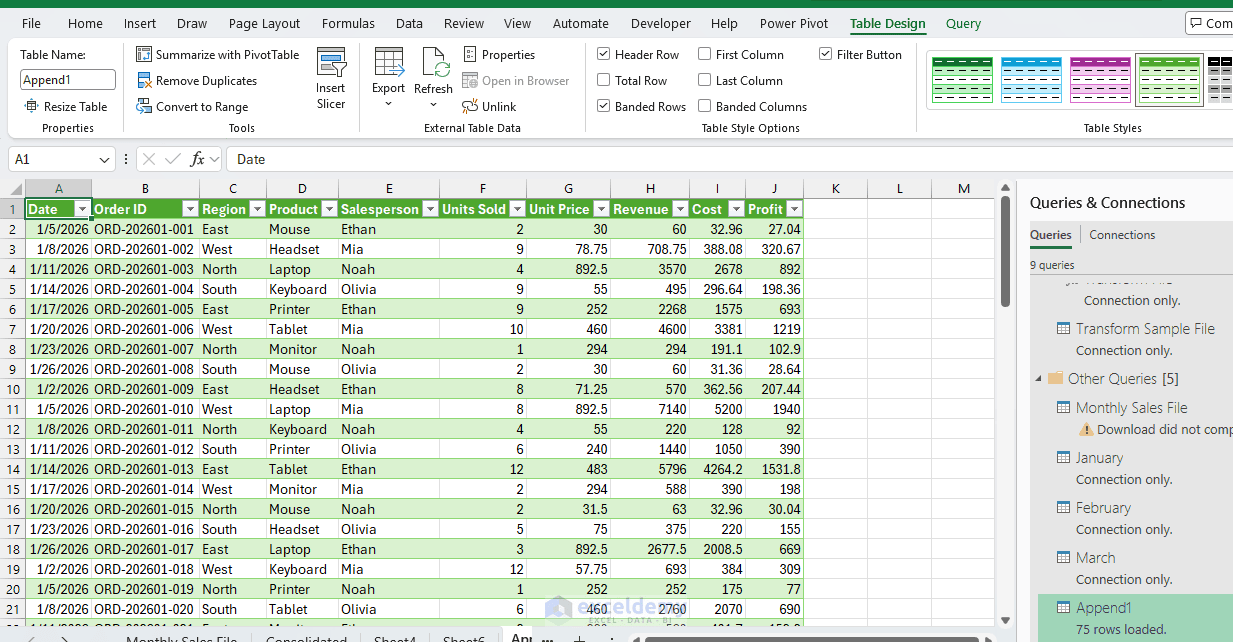This screenshot has height=642, width=1233.
Task: Click the January query table icon
Action: pyautogui.click(x=1064, y=458)
